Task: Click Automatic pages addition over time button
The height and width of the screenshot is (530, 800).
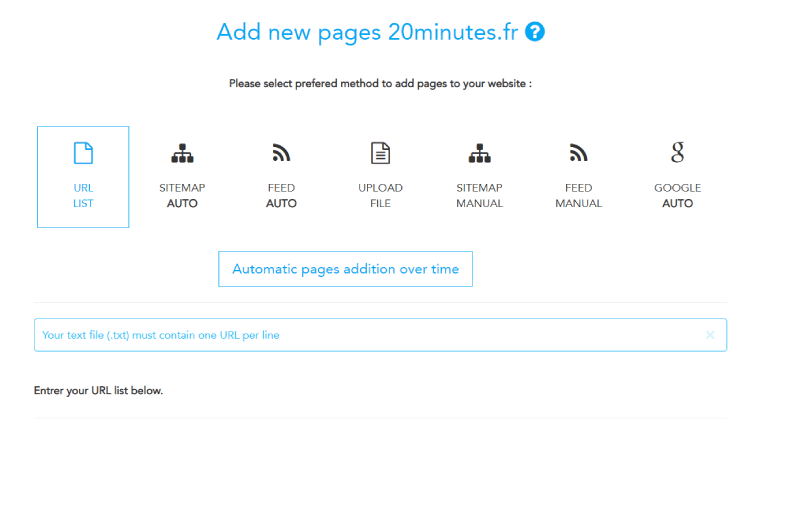Action: pyautogui.click(x=345, y=269)
